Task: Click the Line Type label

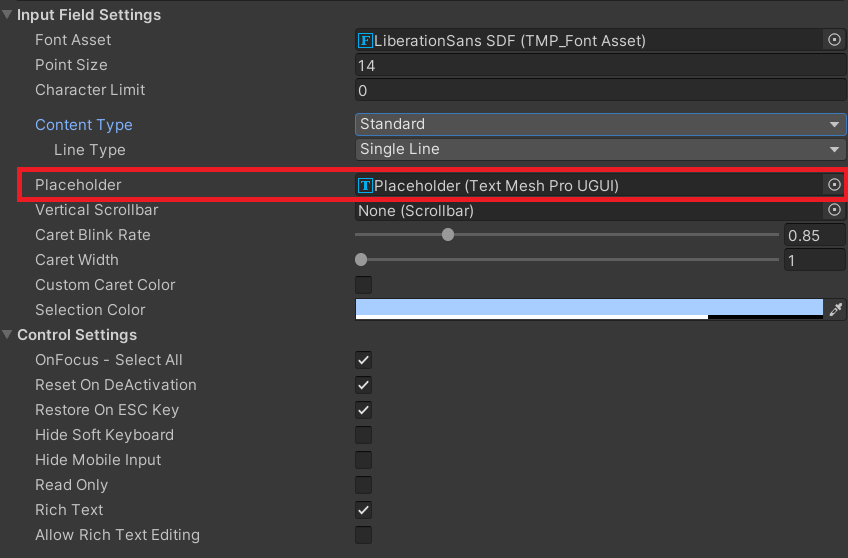Action: click(x=90, y=150)
